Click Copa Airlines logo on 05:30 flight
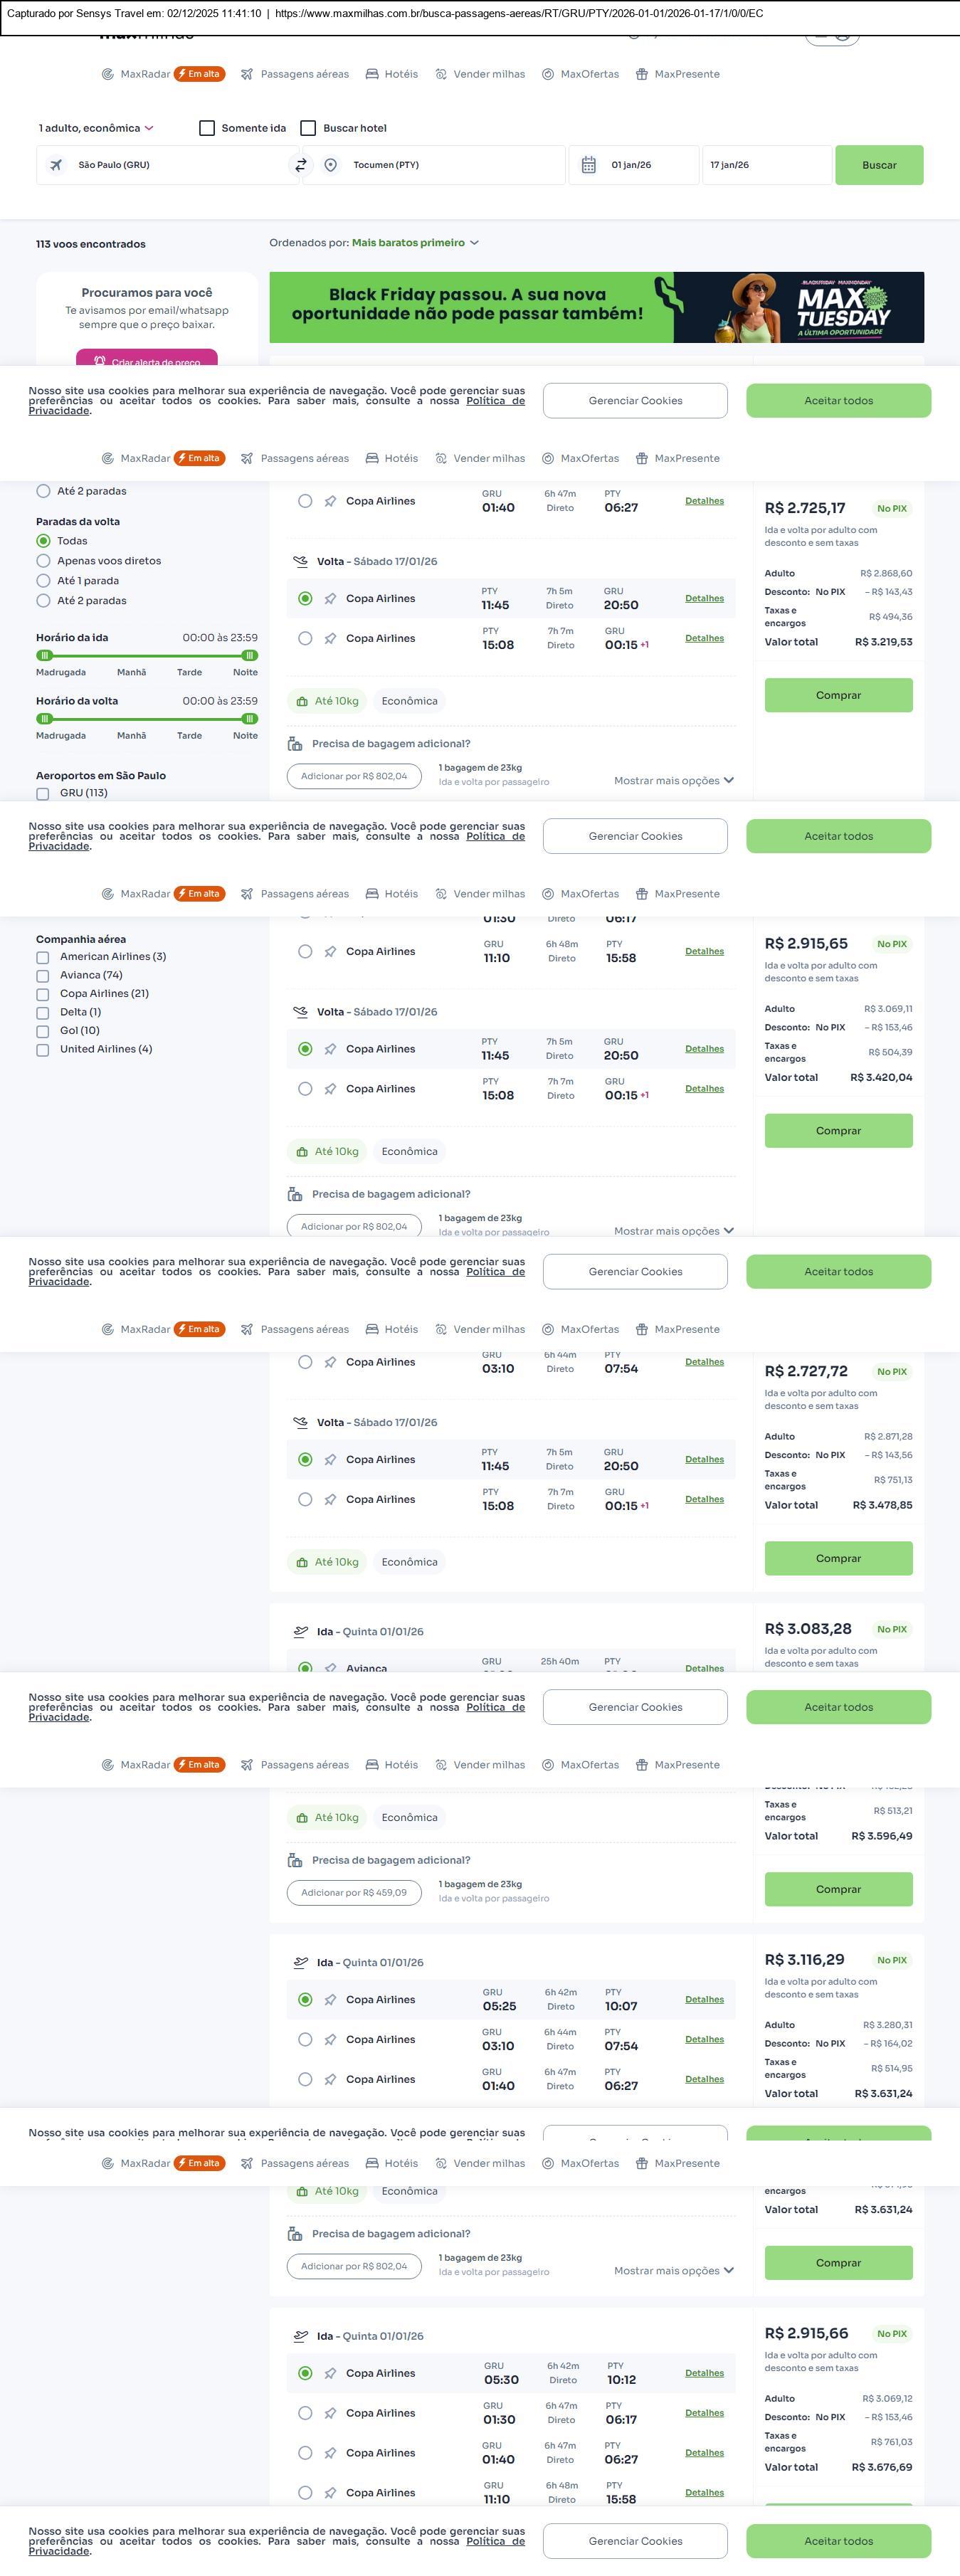The height and width of the screenshot is (2576, 960). (x=330, y=2373)
